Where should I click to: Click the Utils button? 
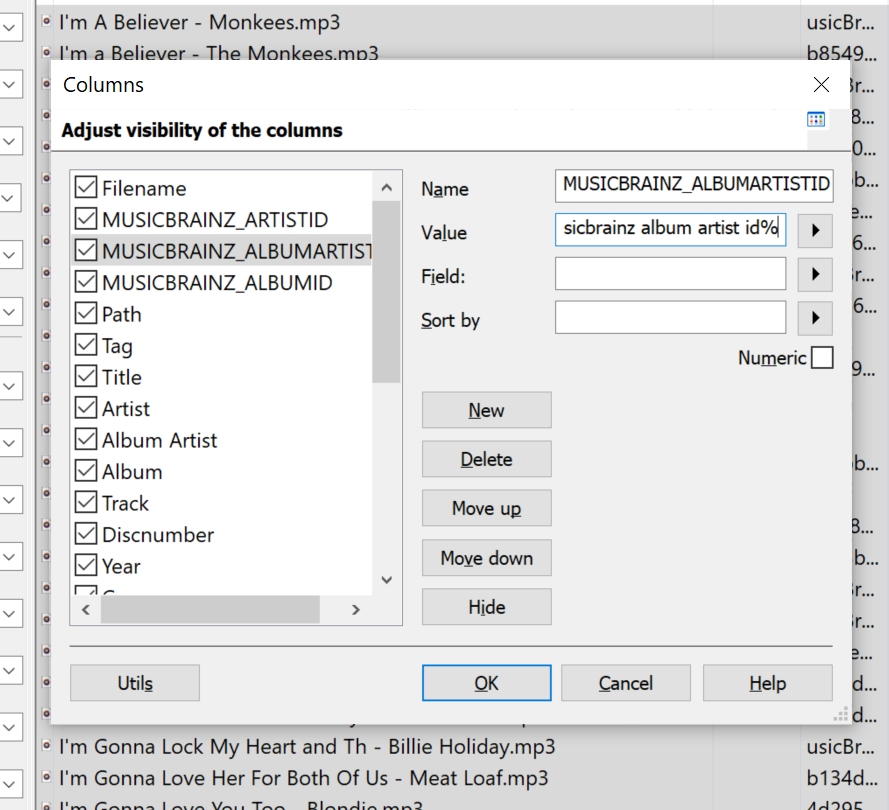coord(135,684)
